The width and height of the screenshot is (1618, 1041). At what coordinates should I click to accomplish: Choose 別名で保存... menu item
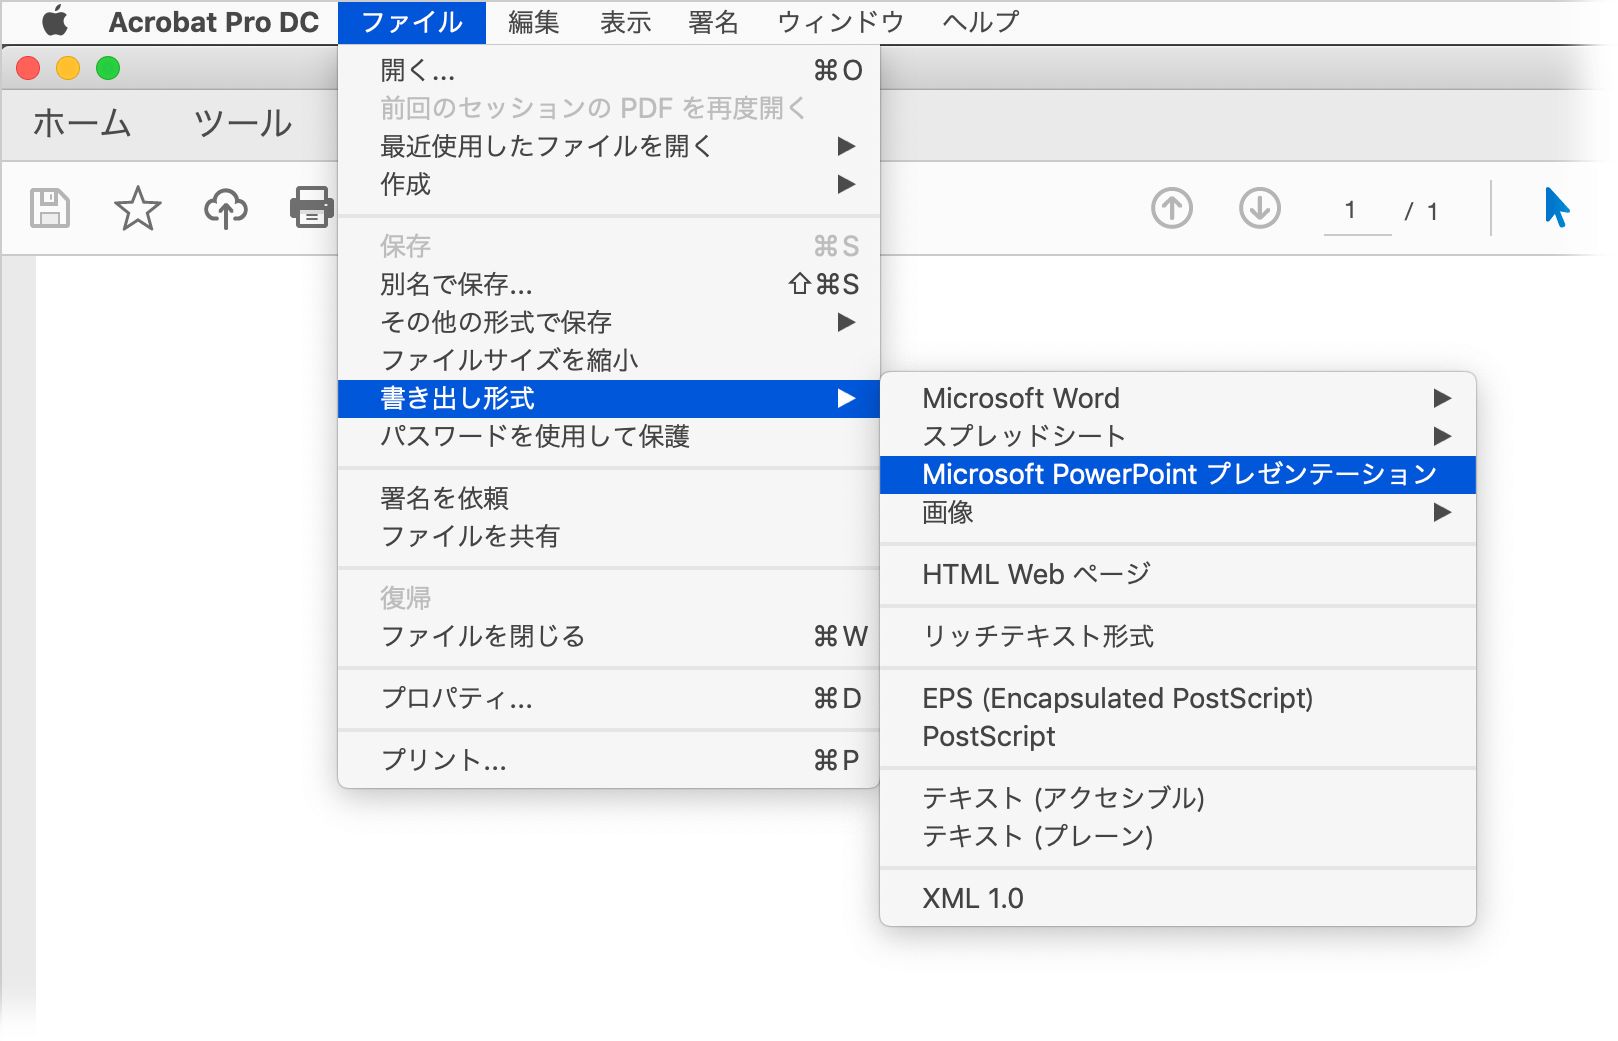point(609,284)
